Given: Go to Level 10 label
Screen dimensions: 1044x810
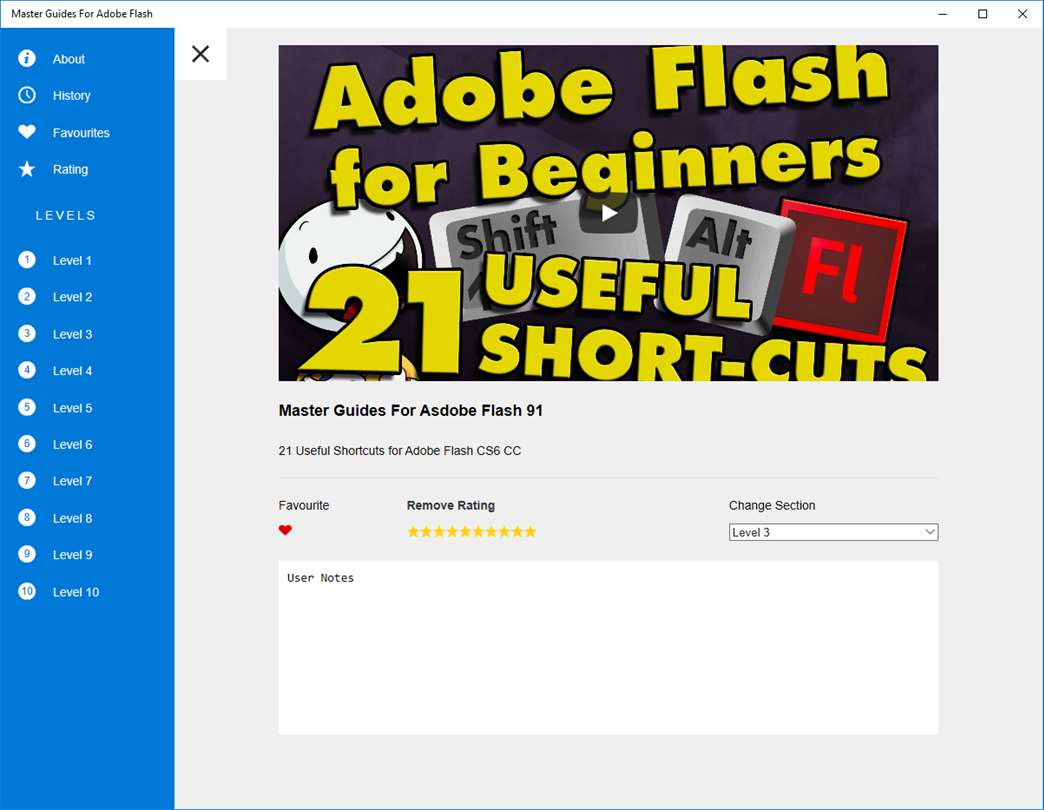Looking at the screenshot, I should 76,592.
